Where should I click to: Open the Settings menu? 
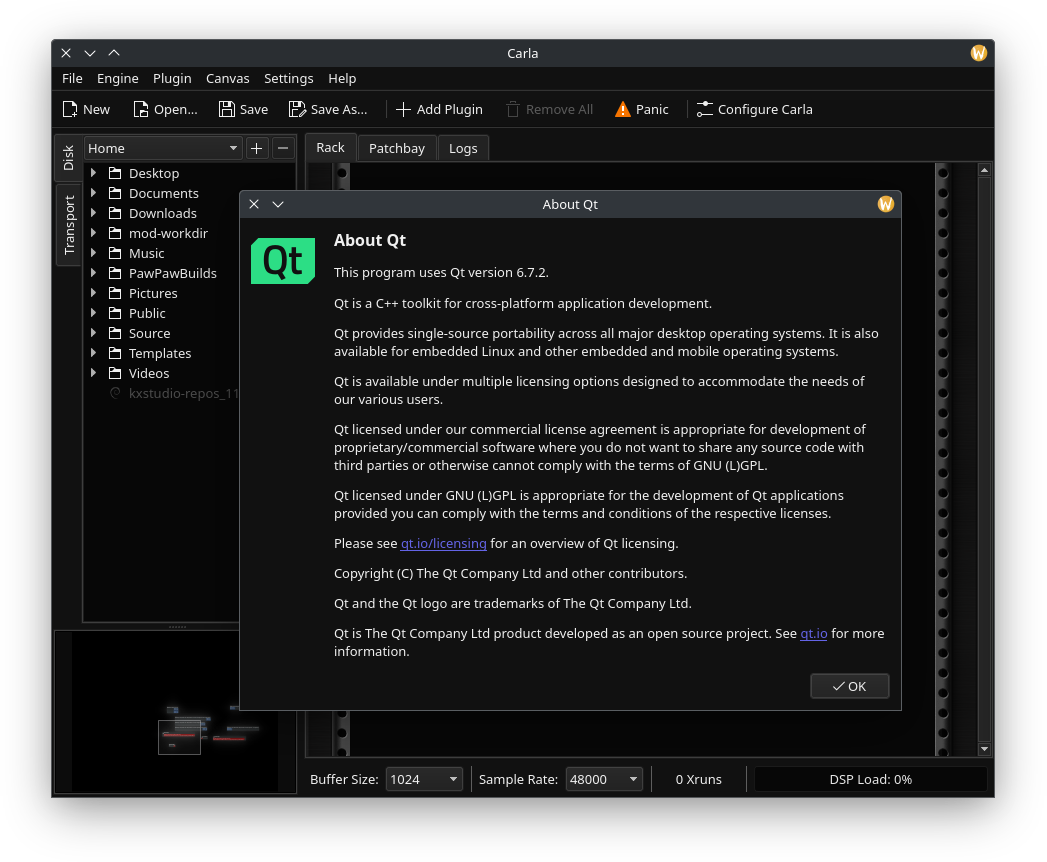tap(288, 78)
